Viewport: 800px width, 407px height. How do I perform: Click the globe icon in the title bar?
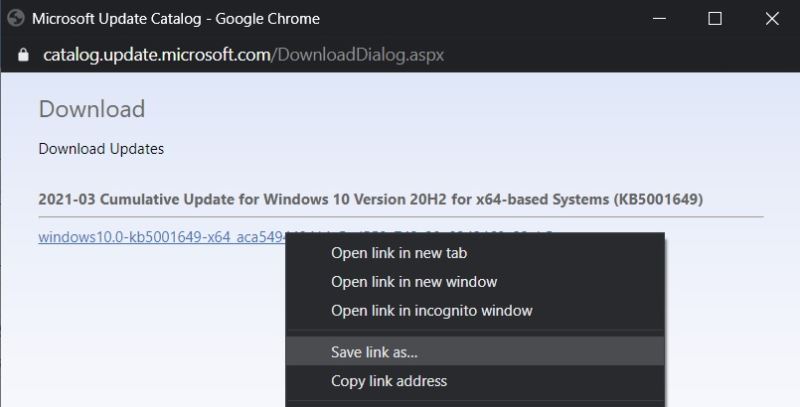pos(16,19)
